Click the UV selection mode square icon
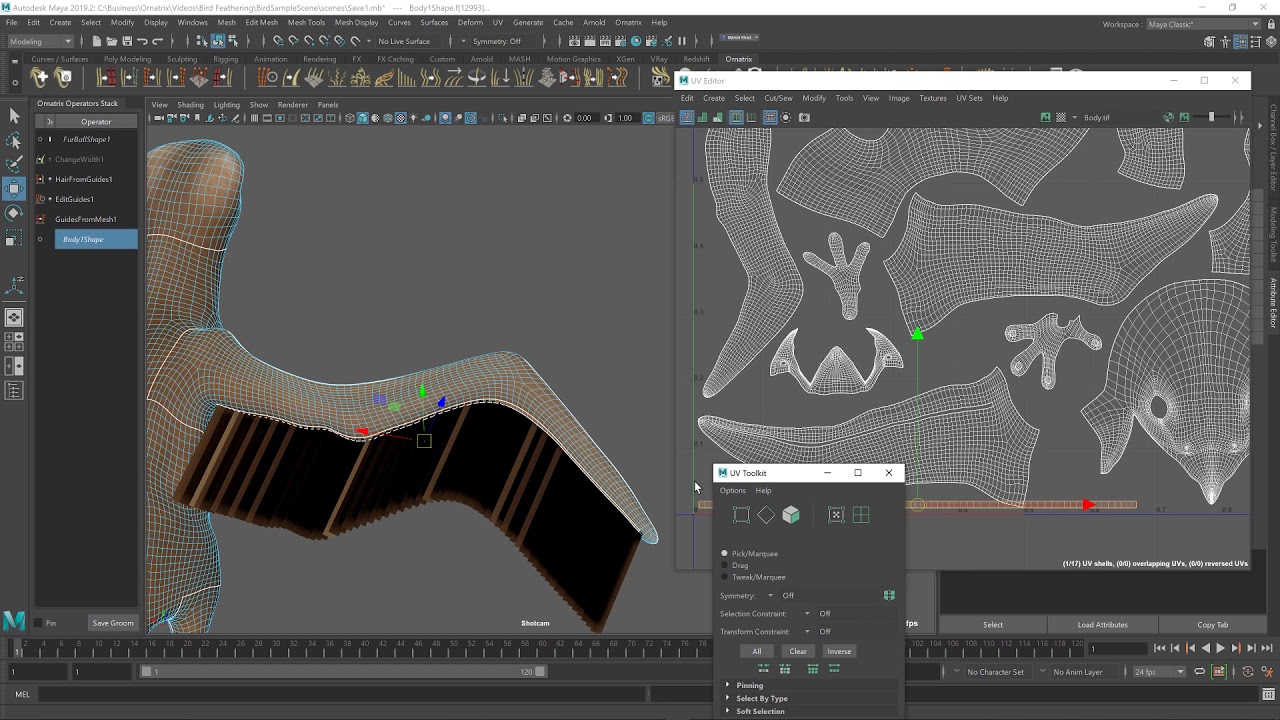This screenshot has height=720, width=1280. 741,515
